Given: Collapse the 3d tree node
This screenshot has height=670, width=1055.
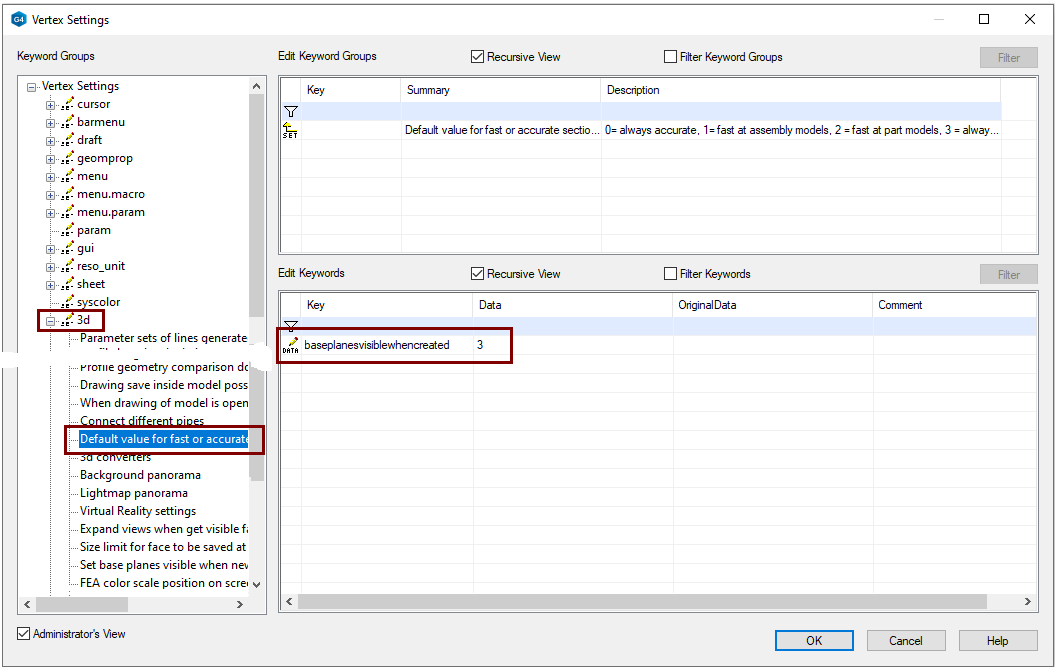Looking at the screenshot, I should 50,320.
